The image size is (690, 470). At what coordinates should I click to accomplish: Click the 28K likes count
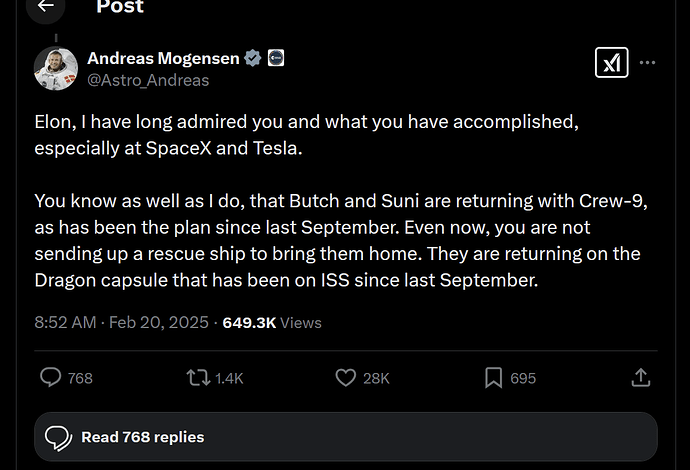click(376, 378)
